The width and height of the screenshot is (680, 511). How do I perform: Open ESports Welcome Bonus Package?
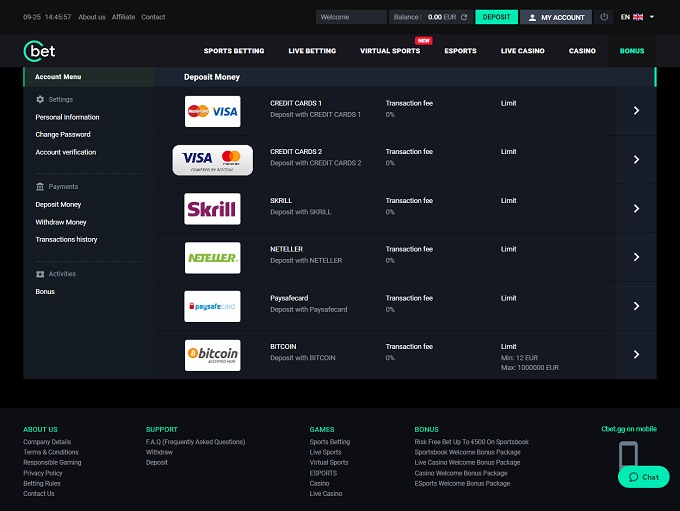click(462, 483)
